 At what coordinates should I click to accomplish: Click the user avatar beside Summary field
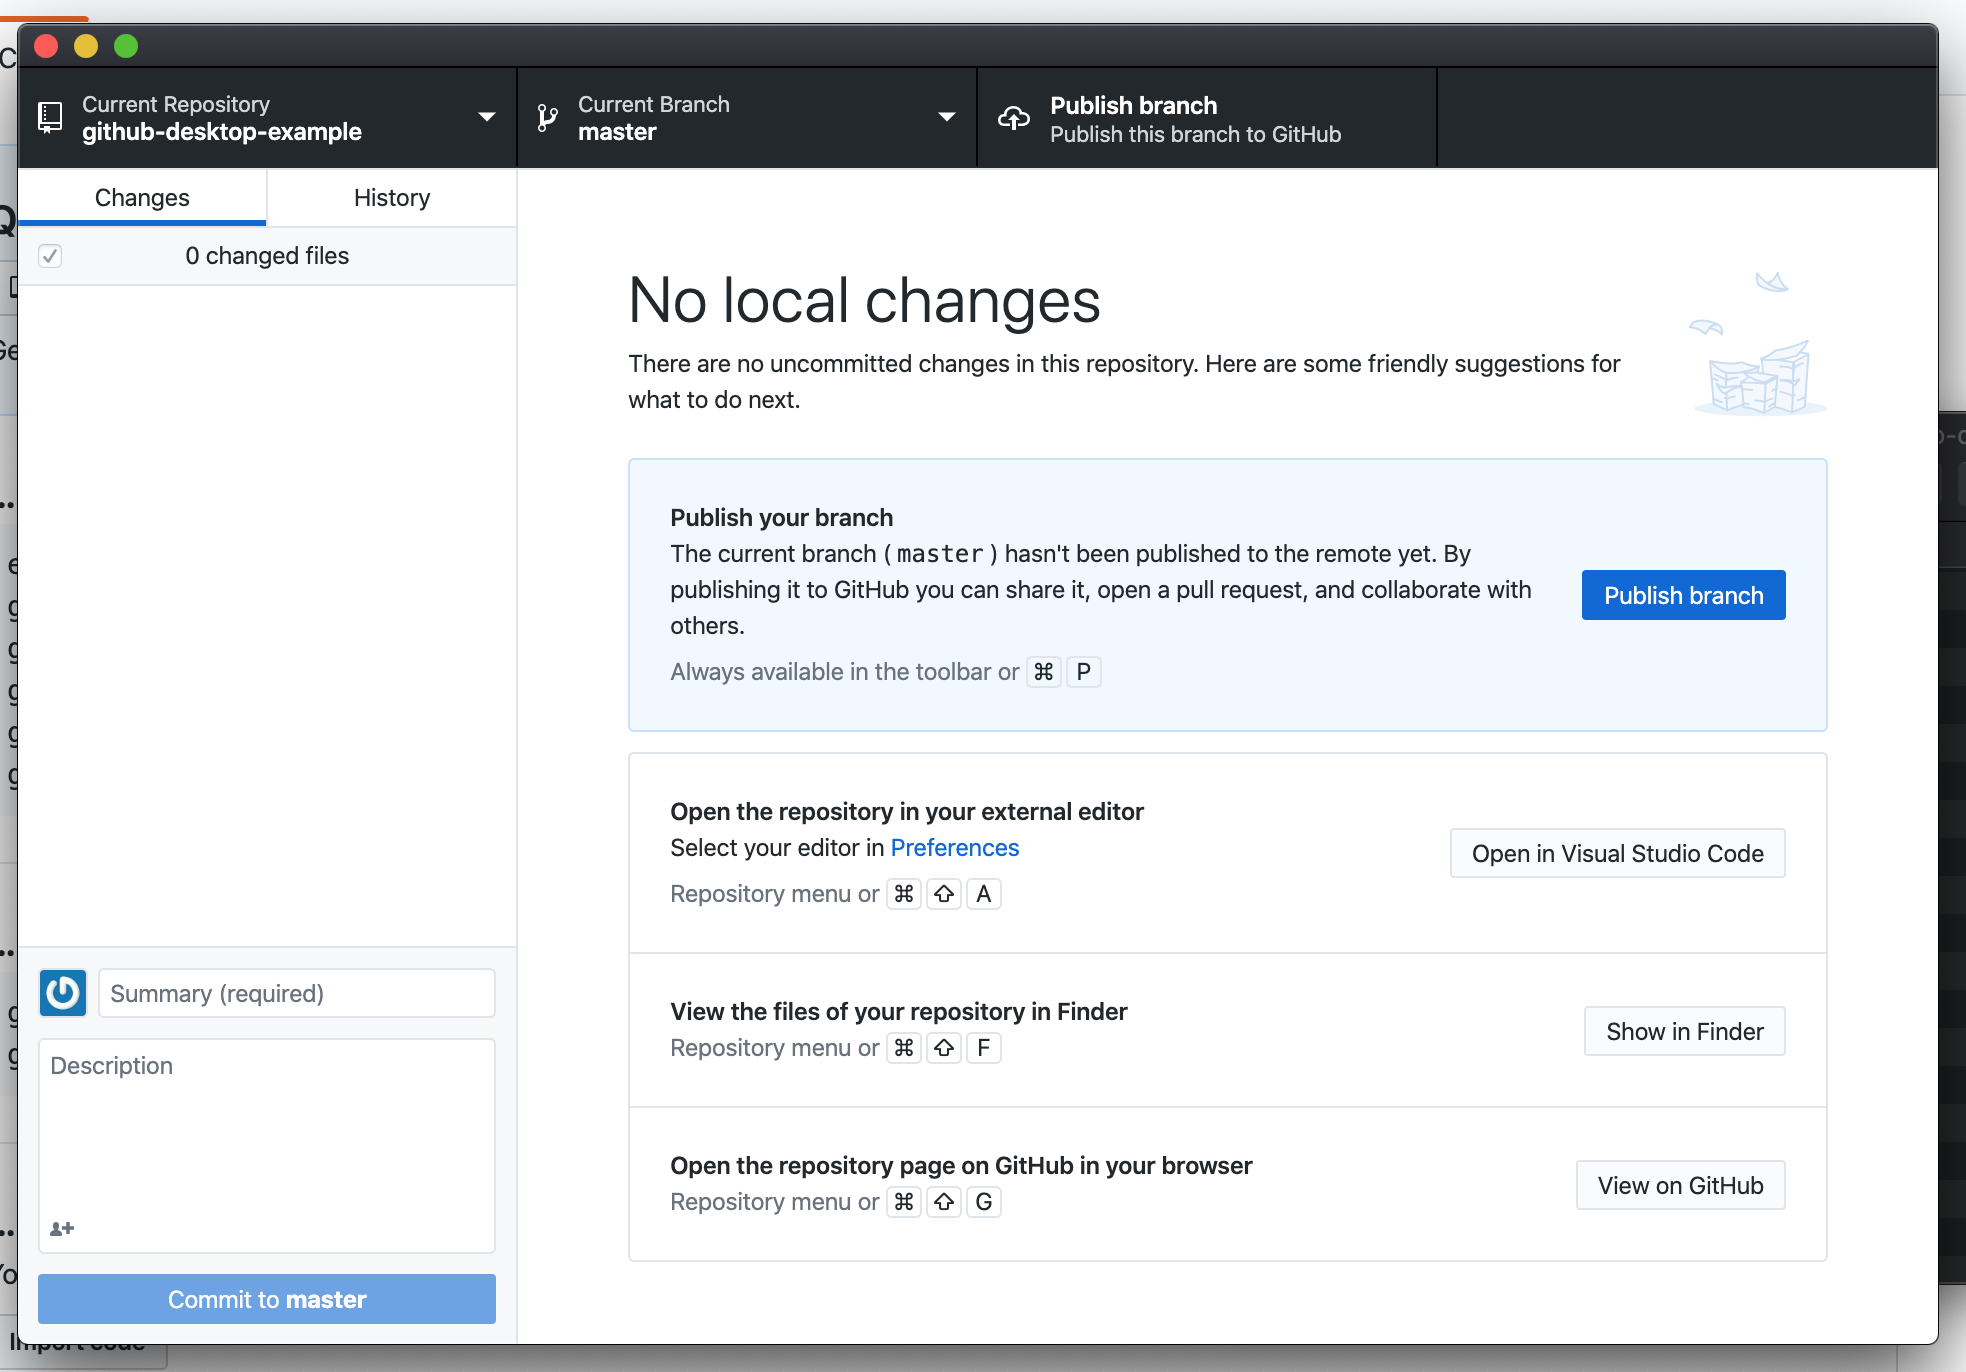pos(63,993)
